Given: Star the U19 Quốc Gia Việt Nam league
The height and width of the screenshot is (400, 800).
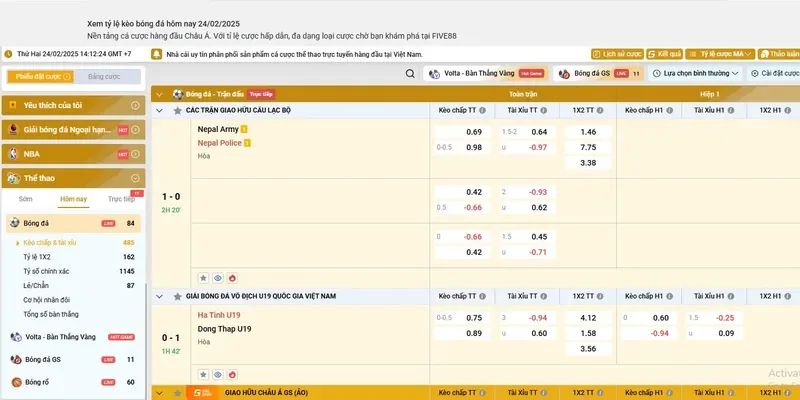Looking at the screenshot, I should pos(176,296).
